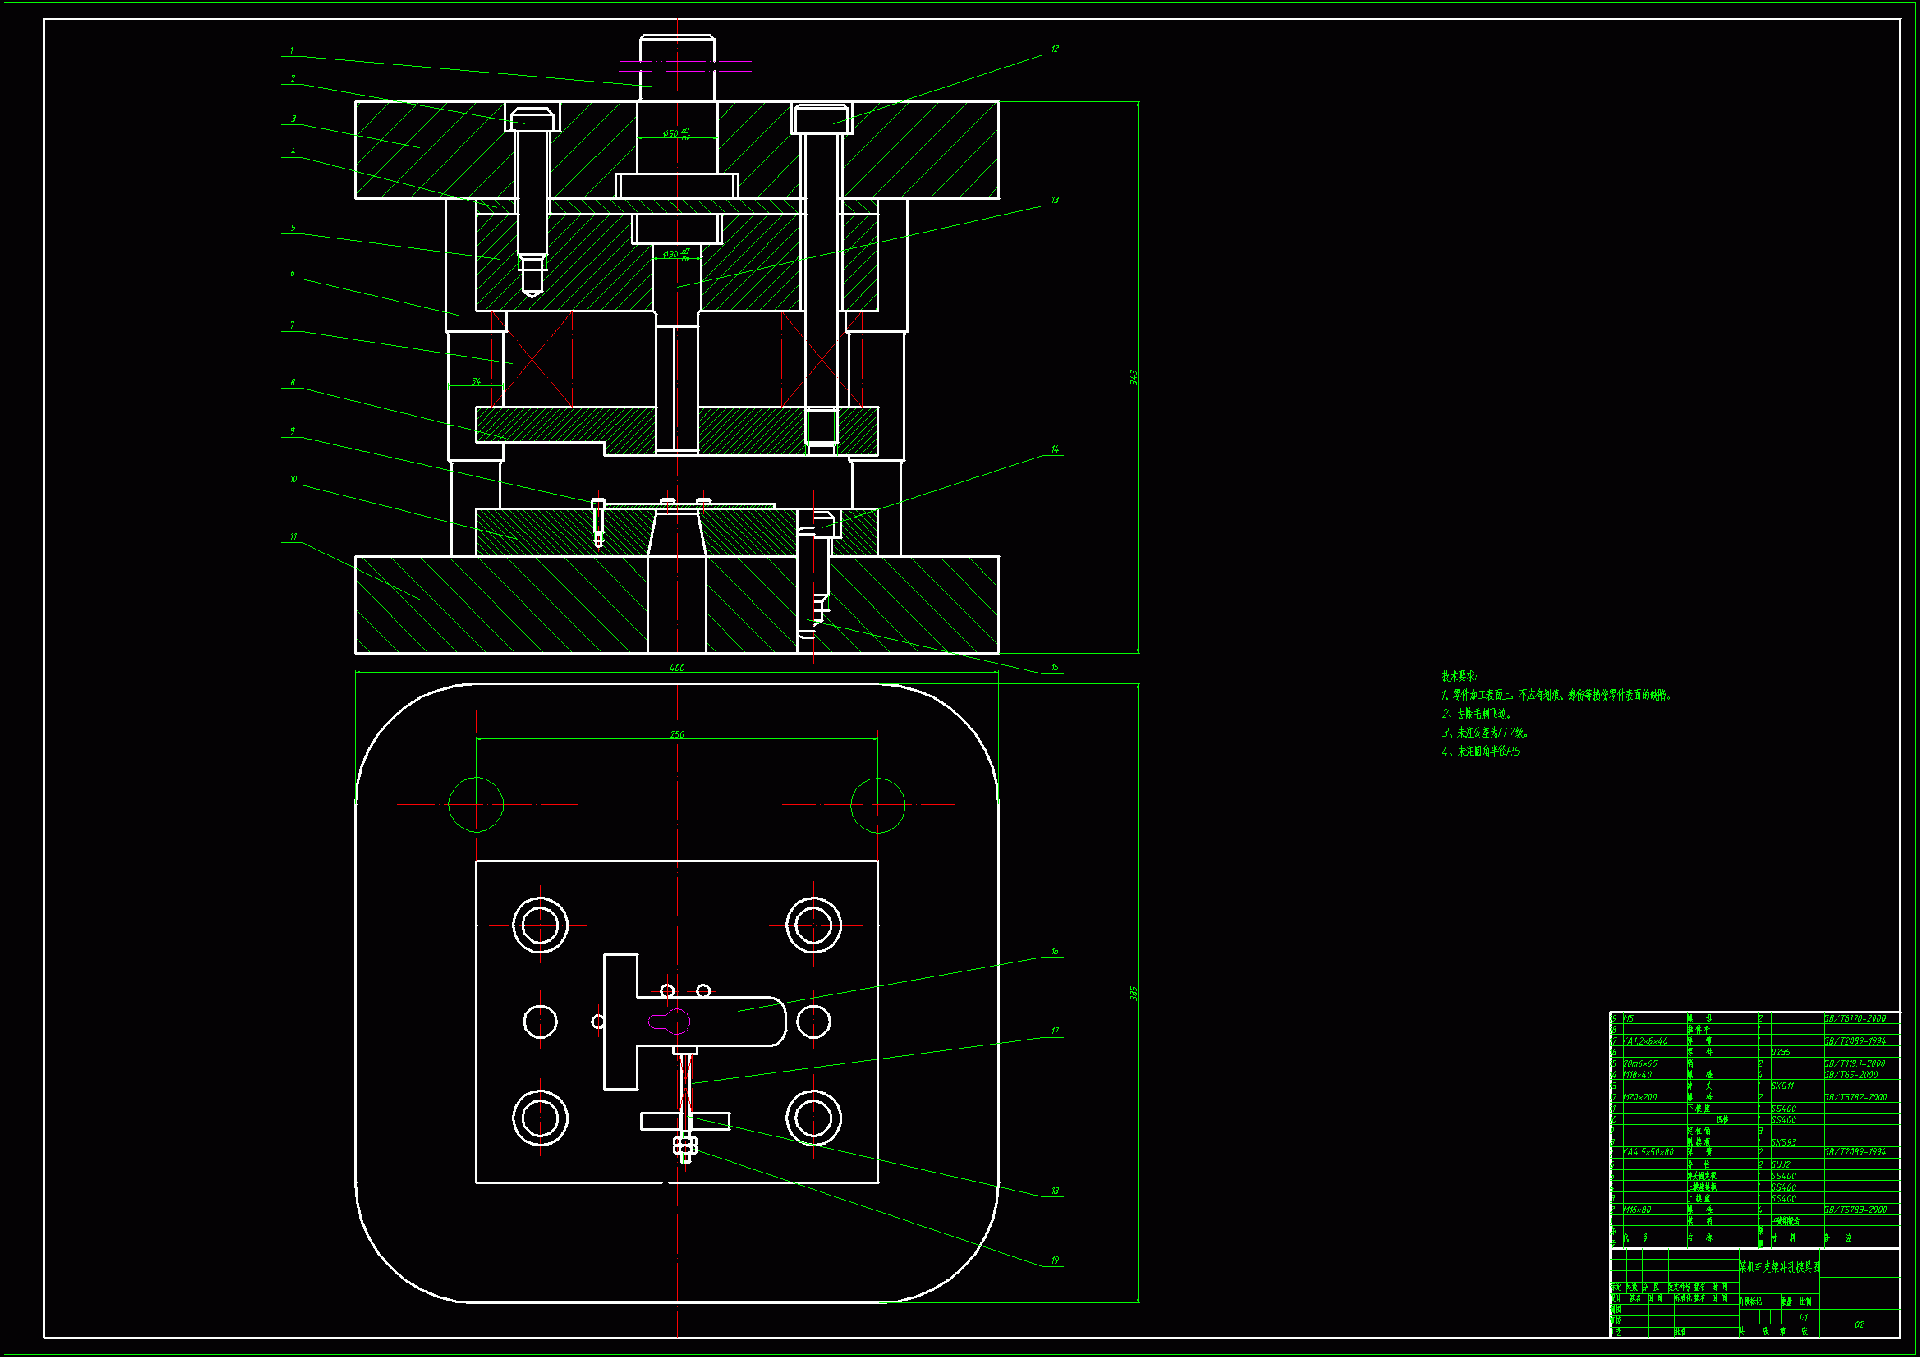Select technical requirement line 2 text
The image size is (1920, 1357).
(x=1477, y=714)
